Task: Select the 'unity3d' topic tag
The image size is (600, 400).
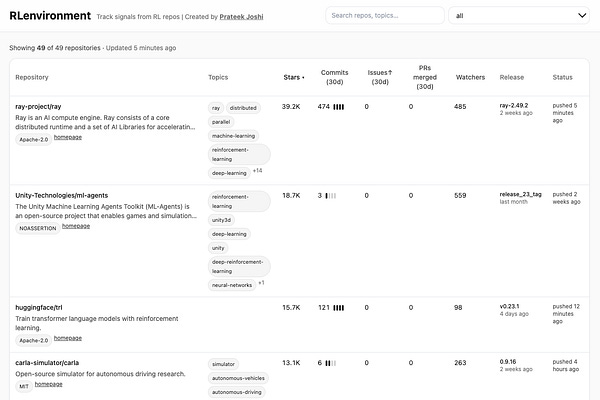Action: pos(221,220)
